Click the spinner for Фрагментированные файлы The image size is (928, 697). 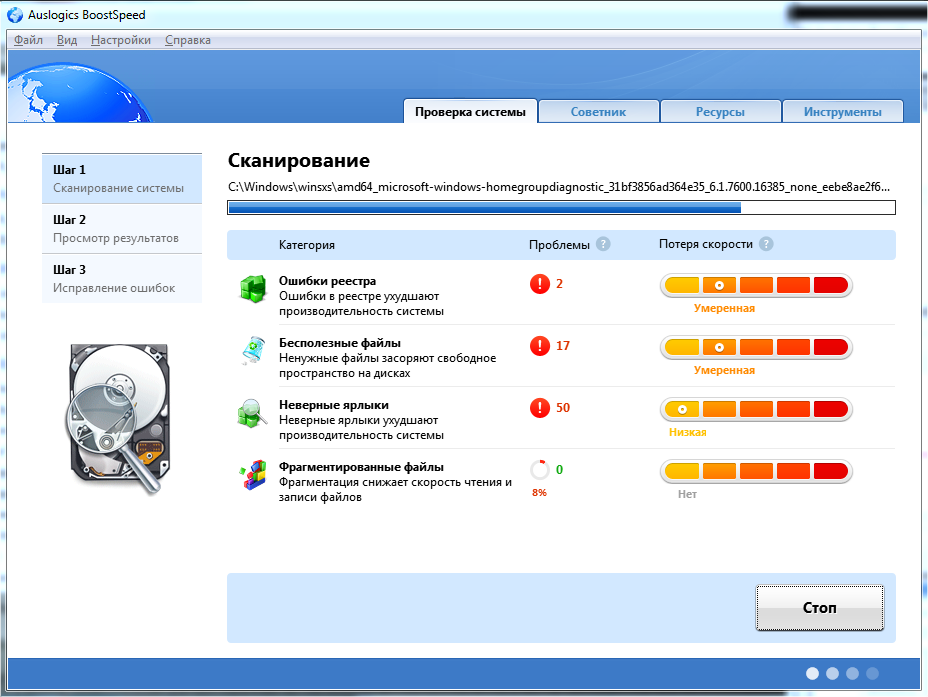click(540, 470)
